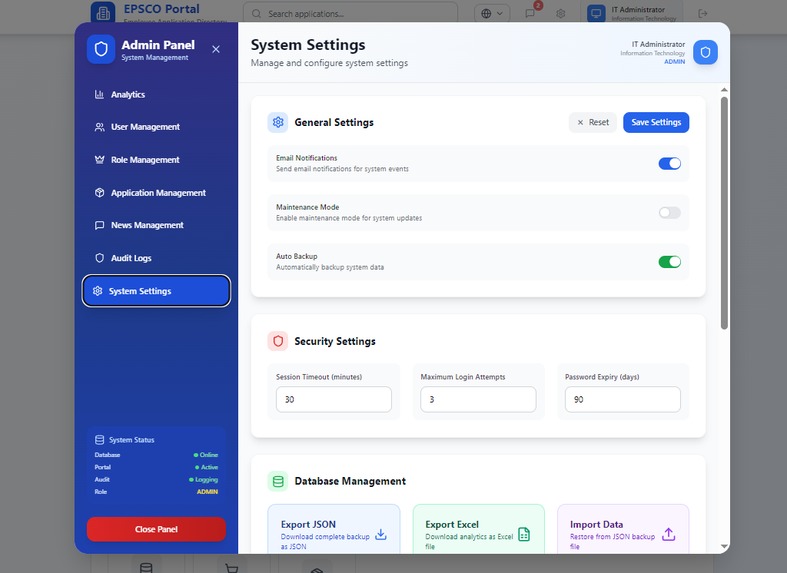Click the yellow 'ADMIN' role value in System Status
The width and height of the screenshot is (787, 573).
pos(207,492)
